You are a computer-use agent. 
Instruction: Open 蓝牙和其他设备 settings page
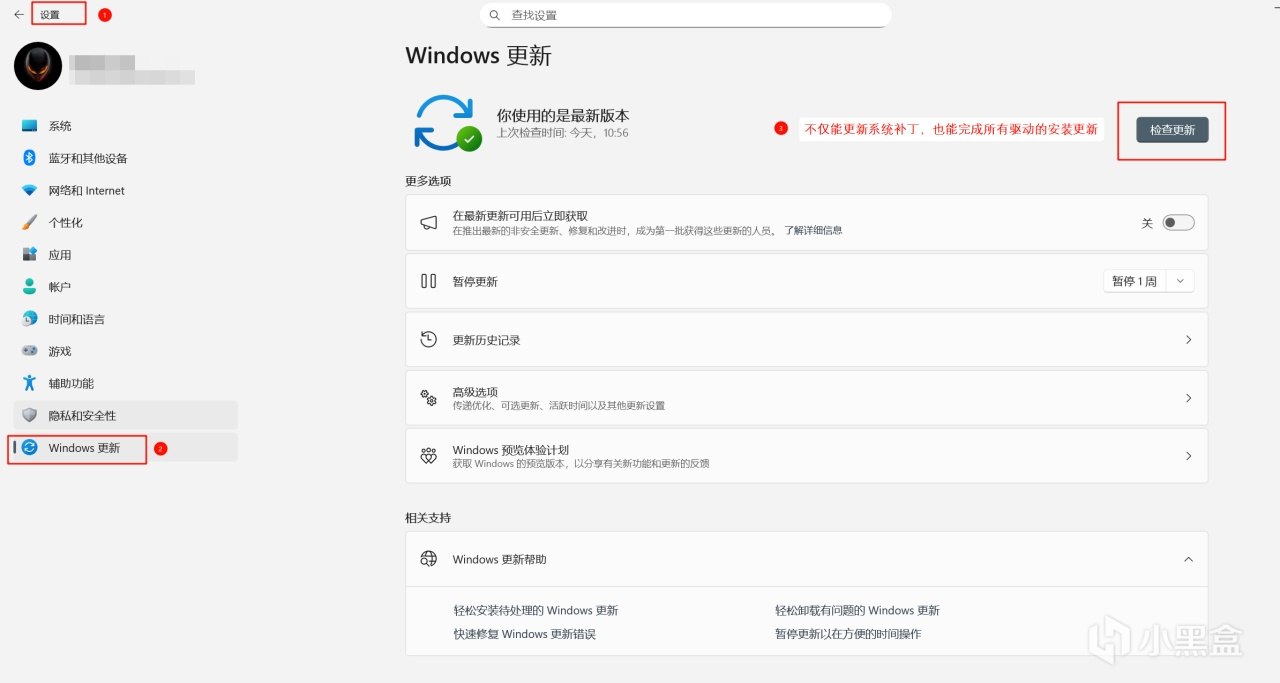pos(125,158)
